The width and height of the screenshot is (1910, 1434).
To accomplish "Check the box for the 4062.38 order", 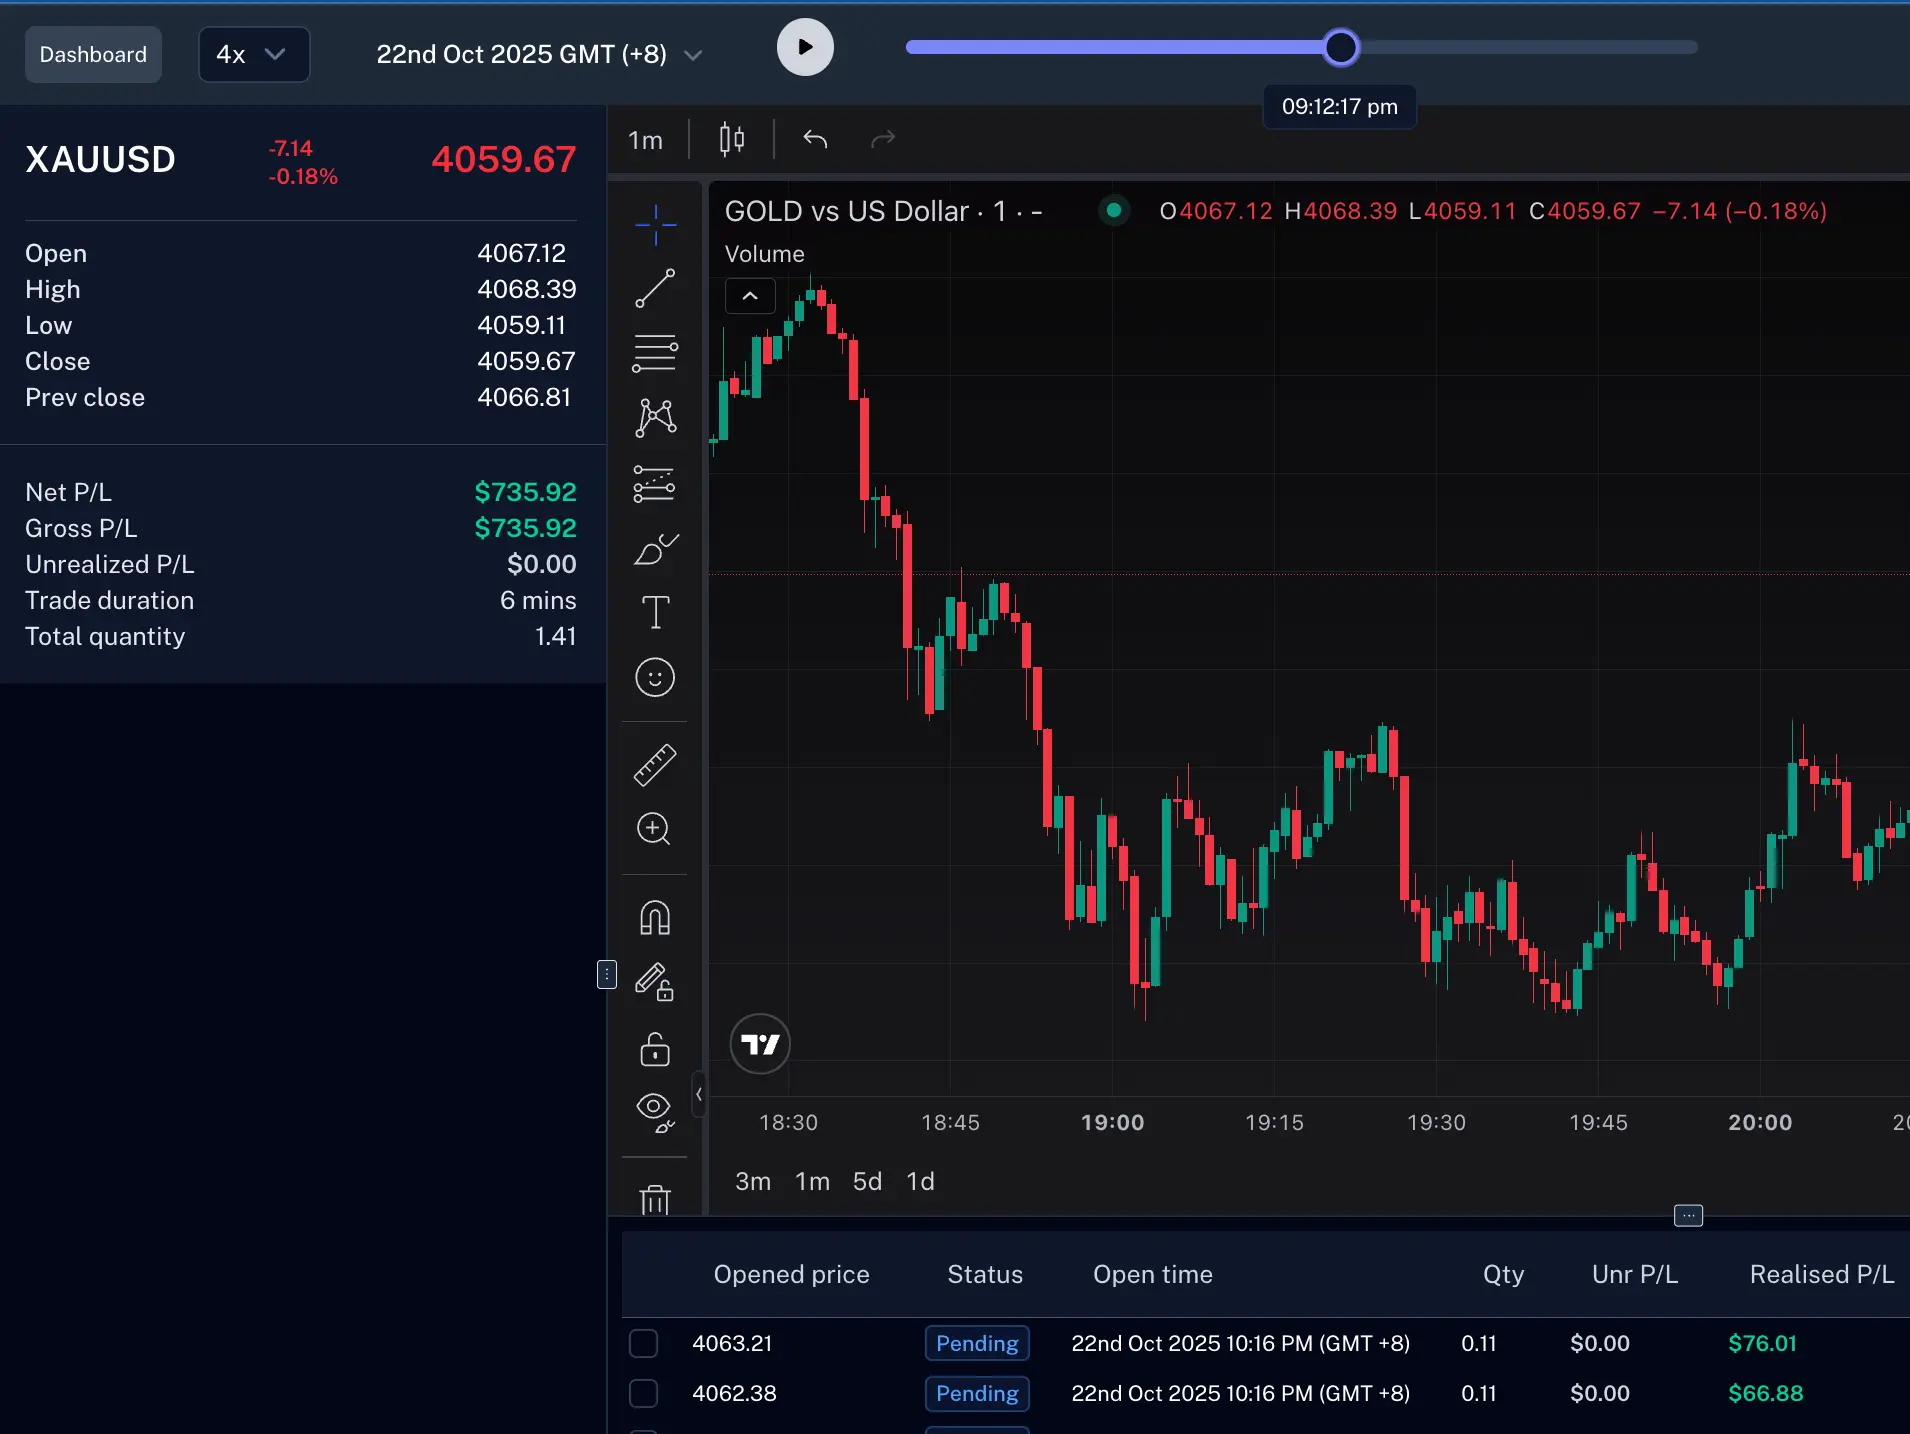I will click(x=643, y=1393).
